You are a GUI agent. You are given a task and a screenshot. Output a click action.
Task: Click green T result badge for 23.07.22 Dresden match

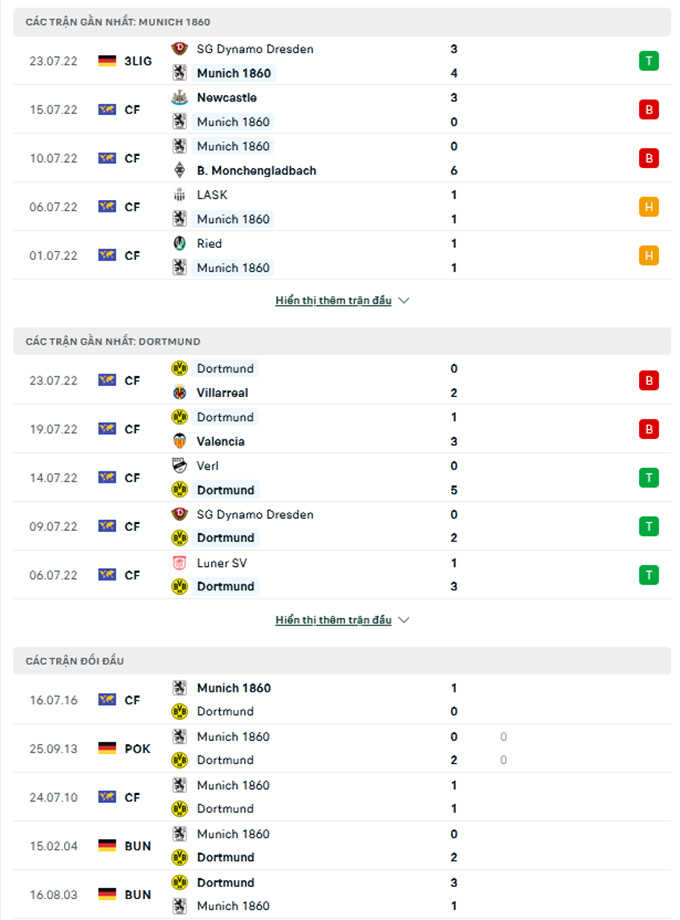click(x=648, y=61)
